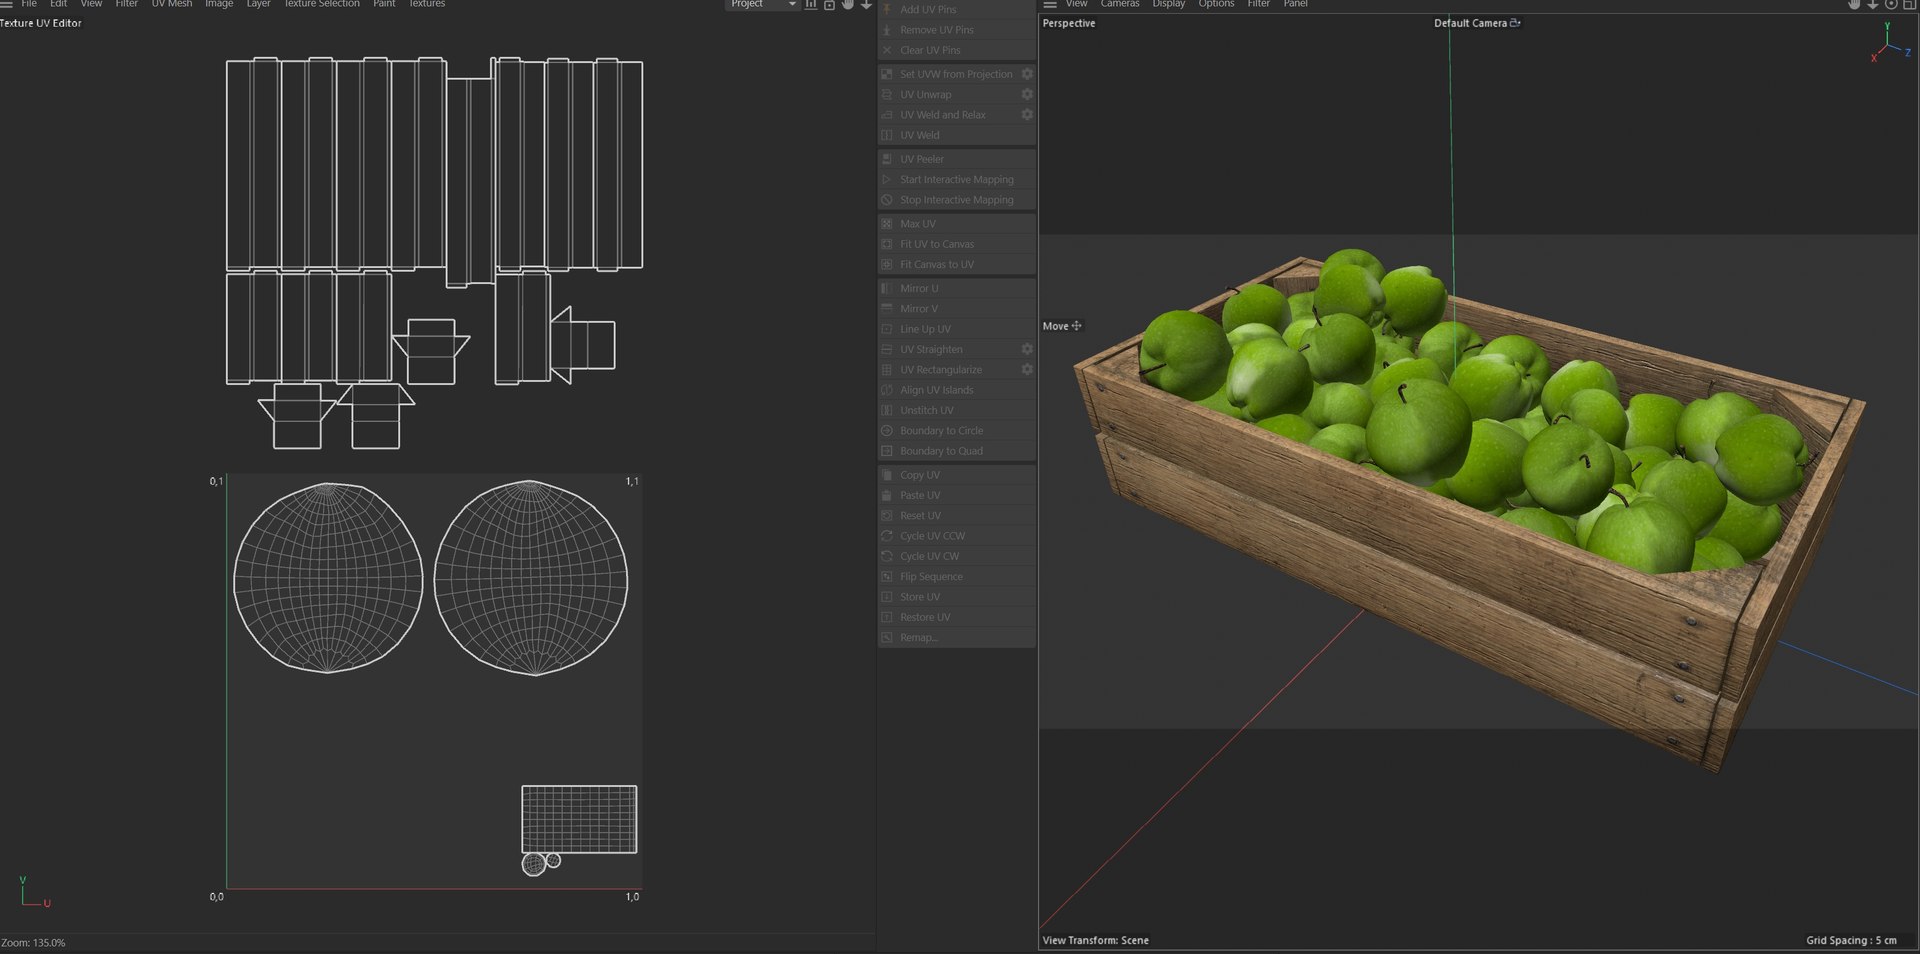Click the UV editor frame icon
The width and height of the screenshot is (1920, 954).
coord(829,4)
